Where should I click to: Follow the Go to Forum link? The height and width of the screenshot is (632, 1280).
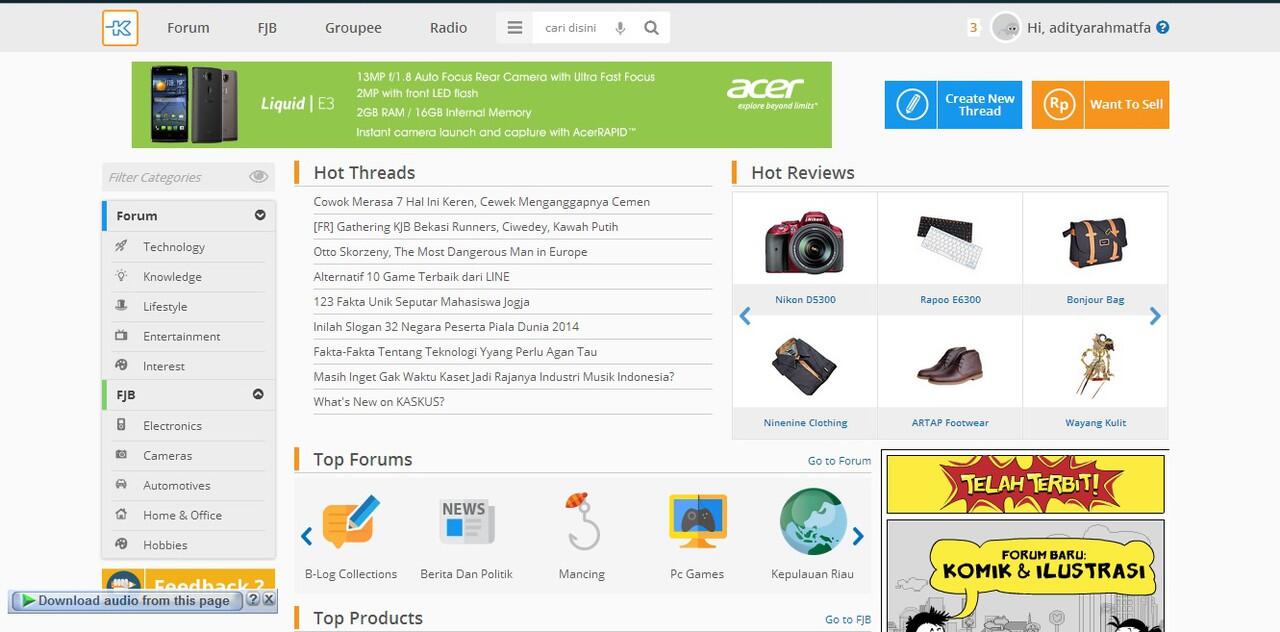[839, 461]
